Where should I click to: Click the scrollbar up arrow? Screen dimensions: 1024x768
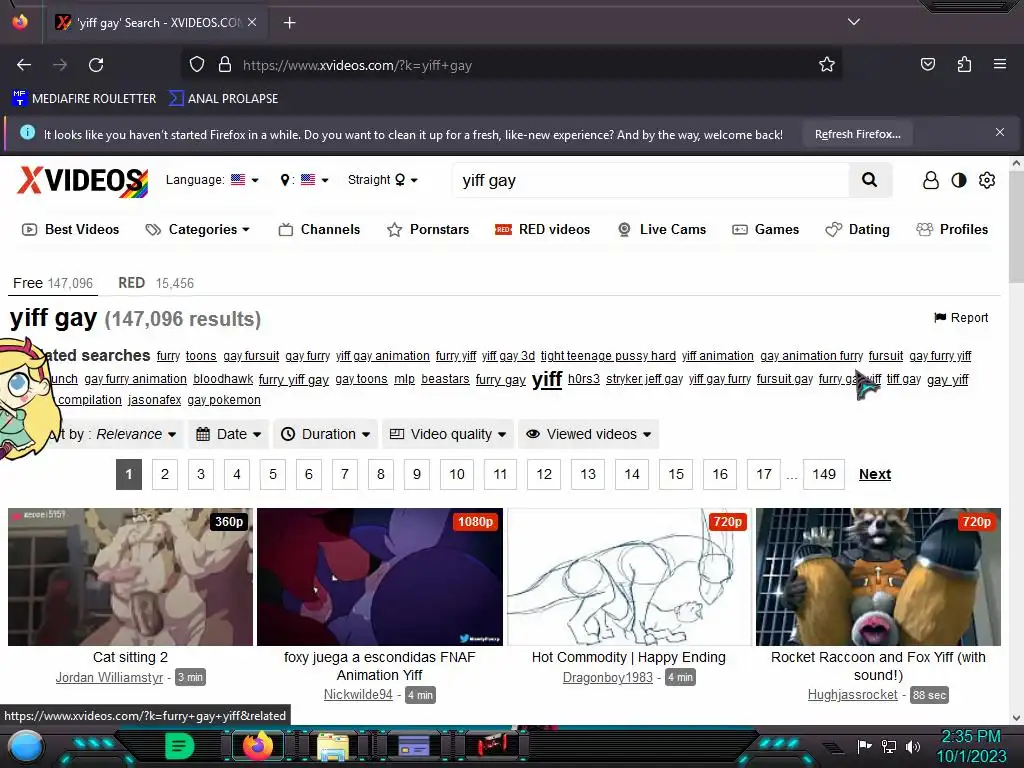click(1016, 163)
